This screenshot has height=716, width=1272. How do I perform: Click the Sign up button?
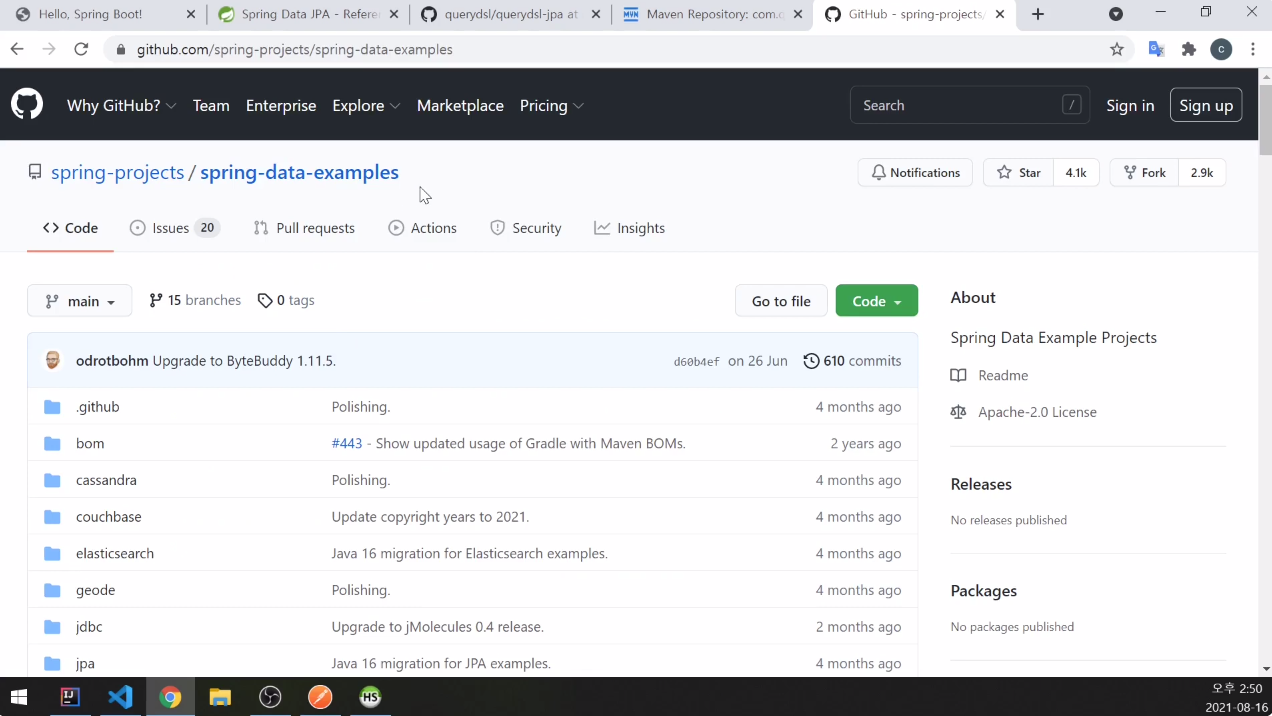[x=1206, y=105]
